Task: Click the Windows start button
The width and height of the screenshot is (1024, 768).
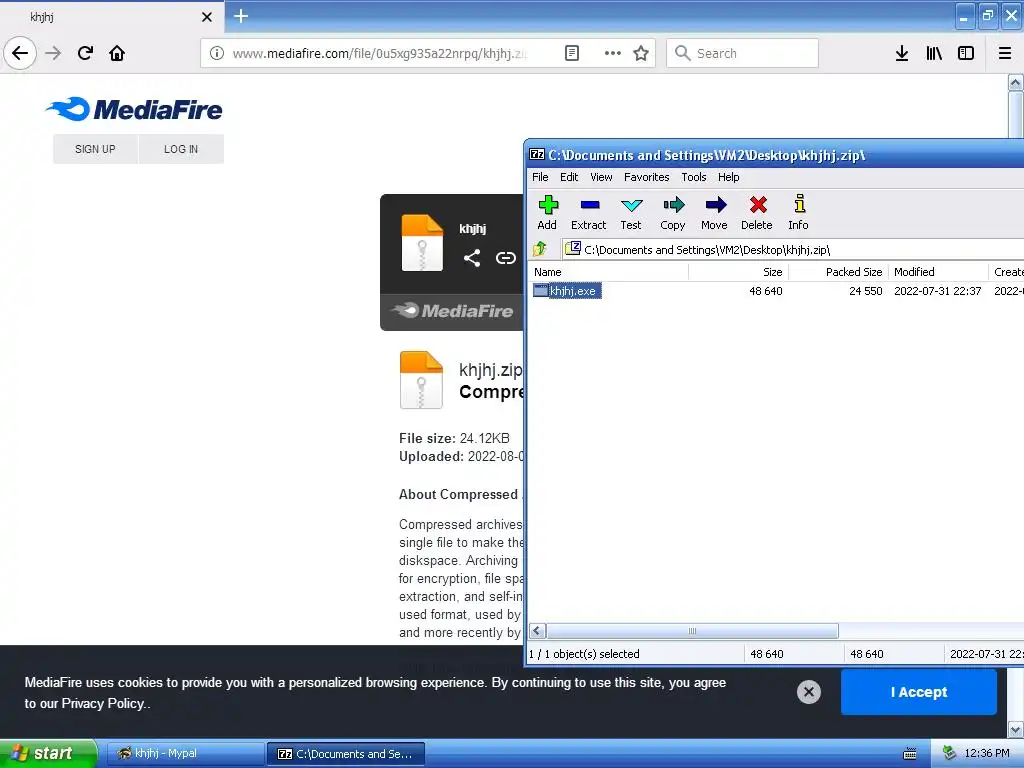Action: pyautogui.click(x=48, y=753)
